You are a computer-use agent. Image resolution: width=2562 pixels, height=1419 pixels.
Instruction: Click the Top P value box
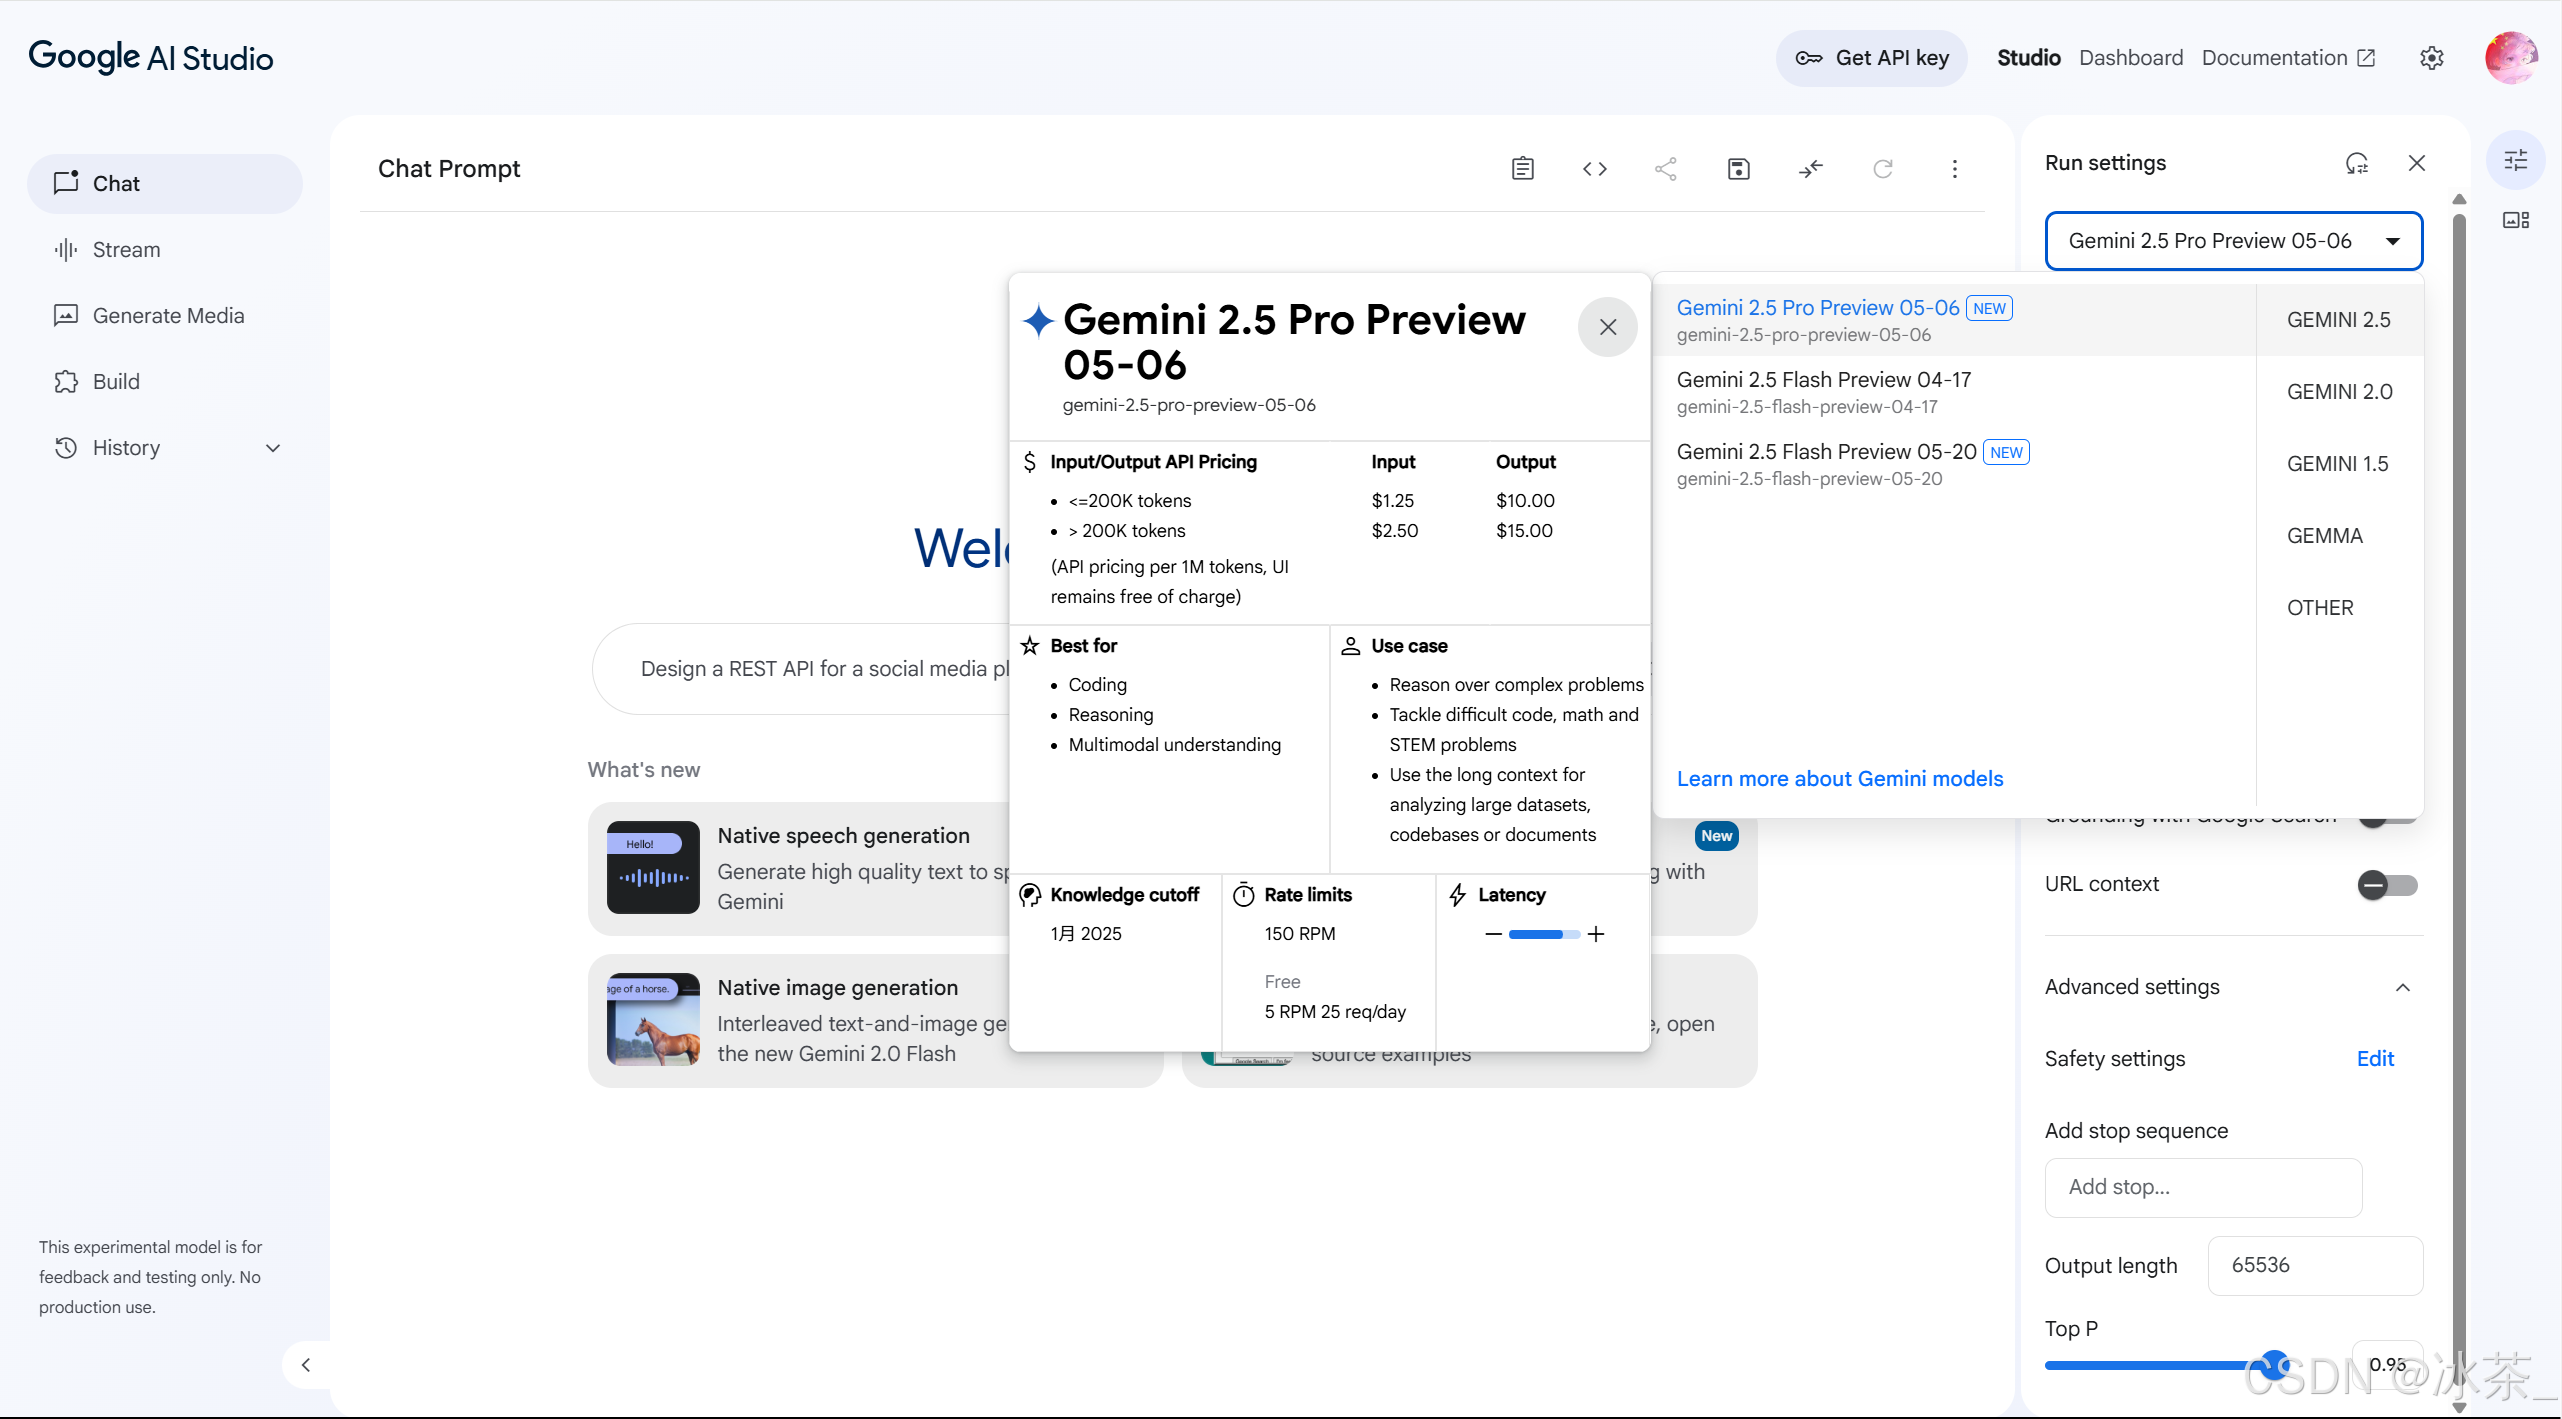[x=2387, y=1365]
